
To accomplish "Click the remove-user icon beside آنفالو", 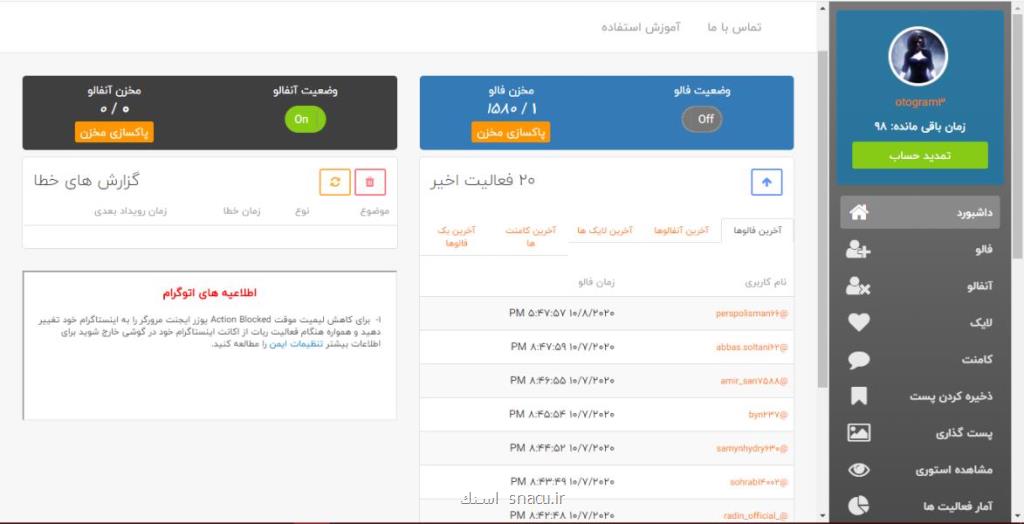I will 858,286.
